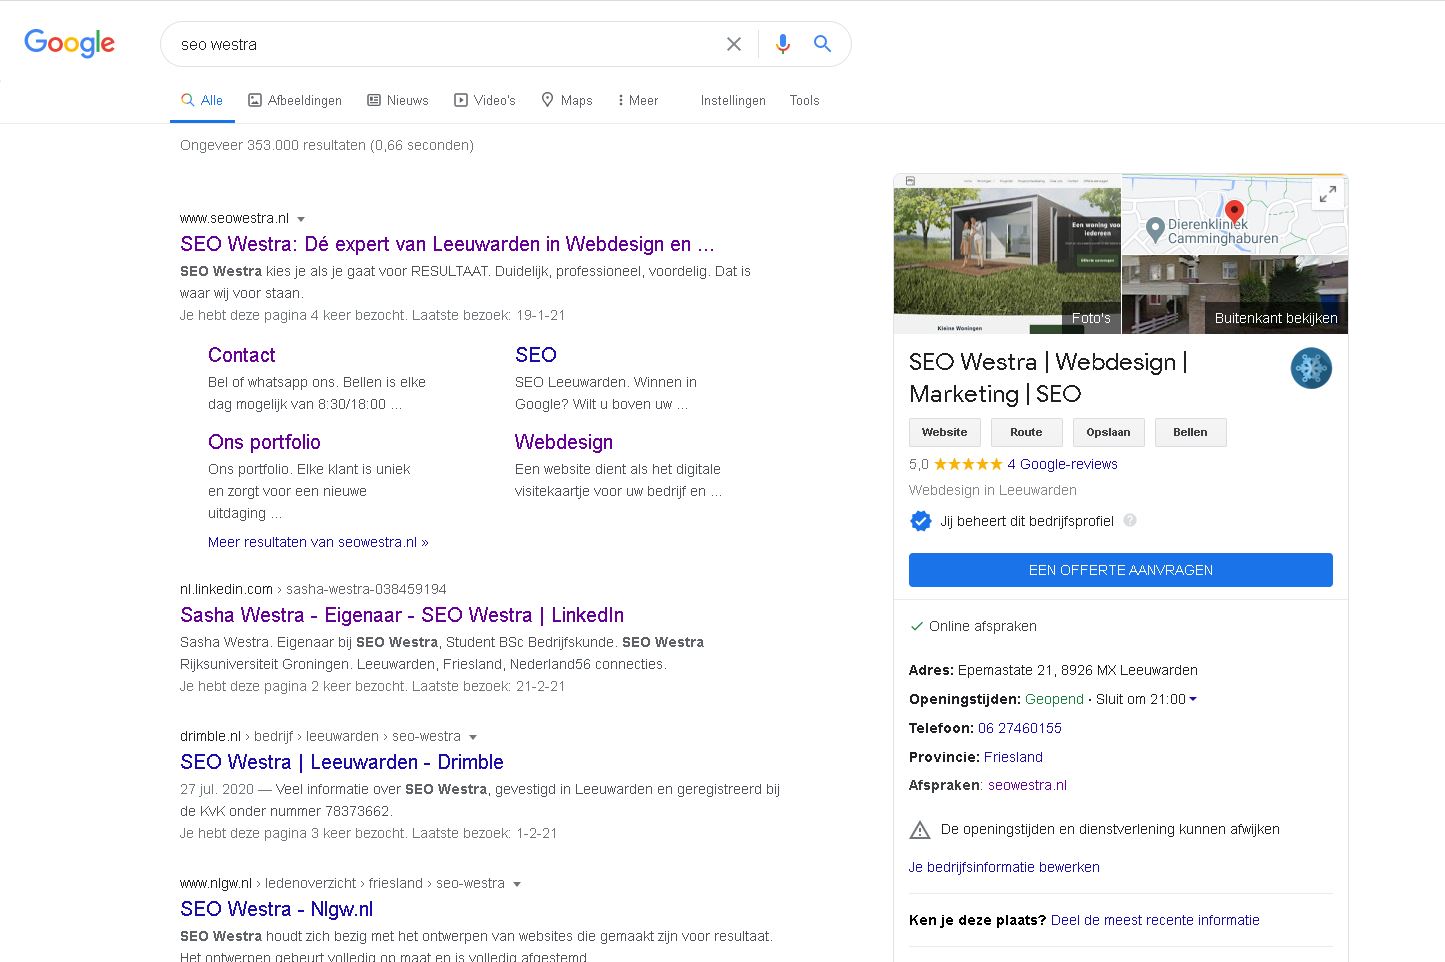The height and width of the screenshot is (962, 1445).
Task: Start the search via the magnifier icon
Action: [822, 44]
